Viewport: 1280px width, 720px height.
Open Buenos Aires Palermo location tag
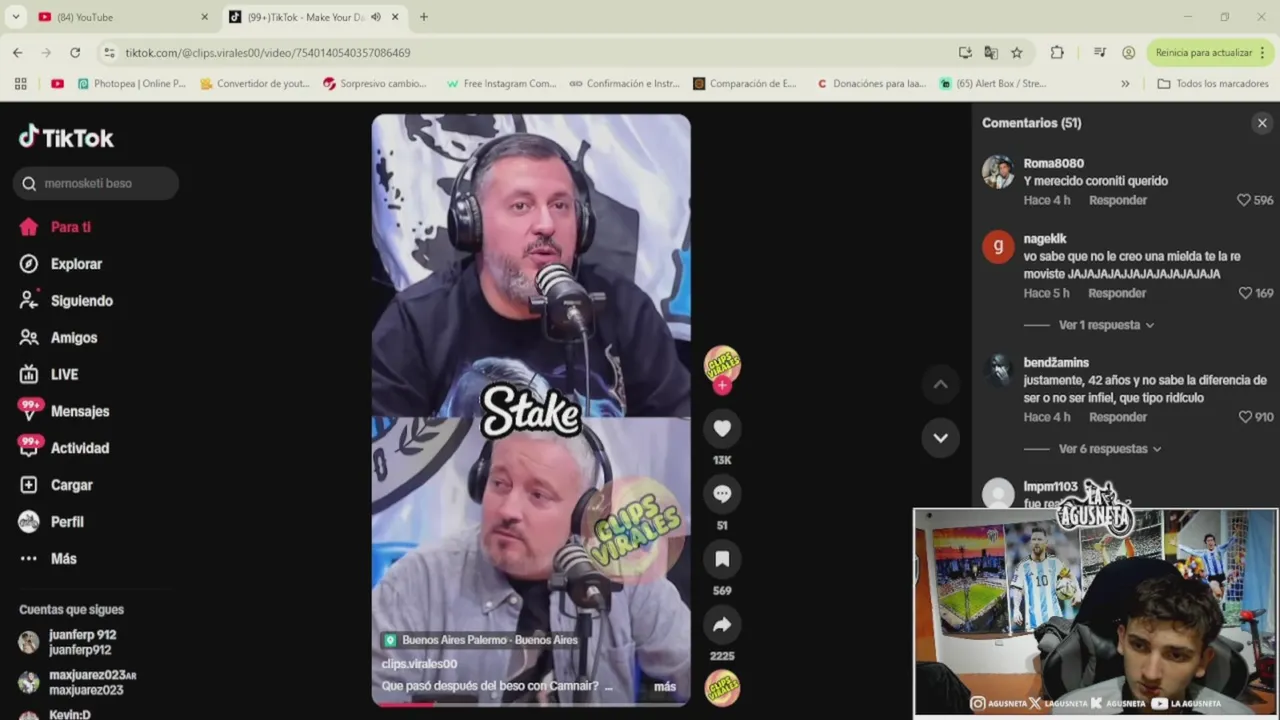(x=480, y=640)
